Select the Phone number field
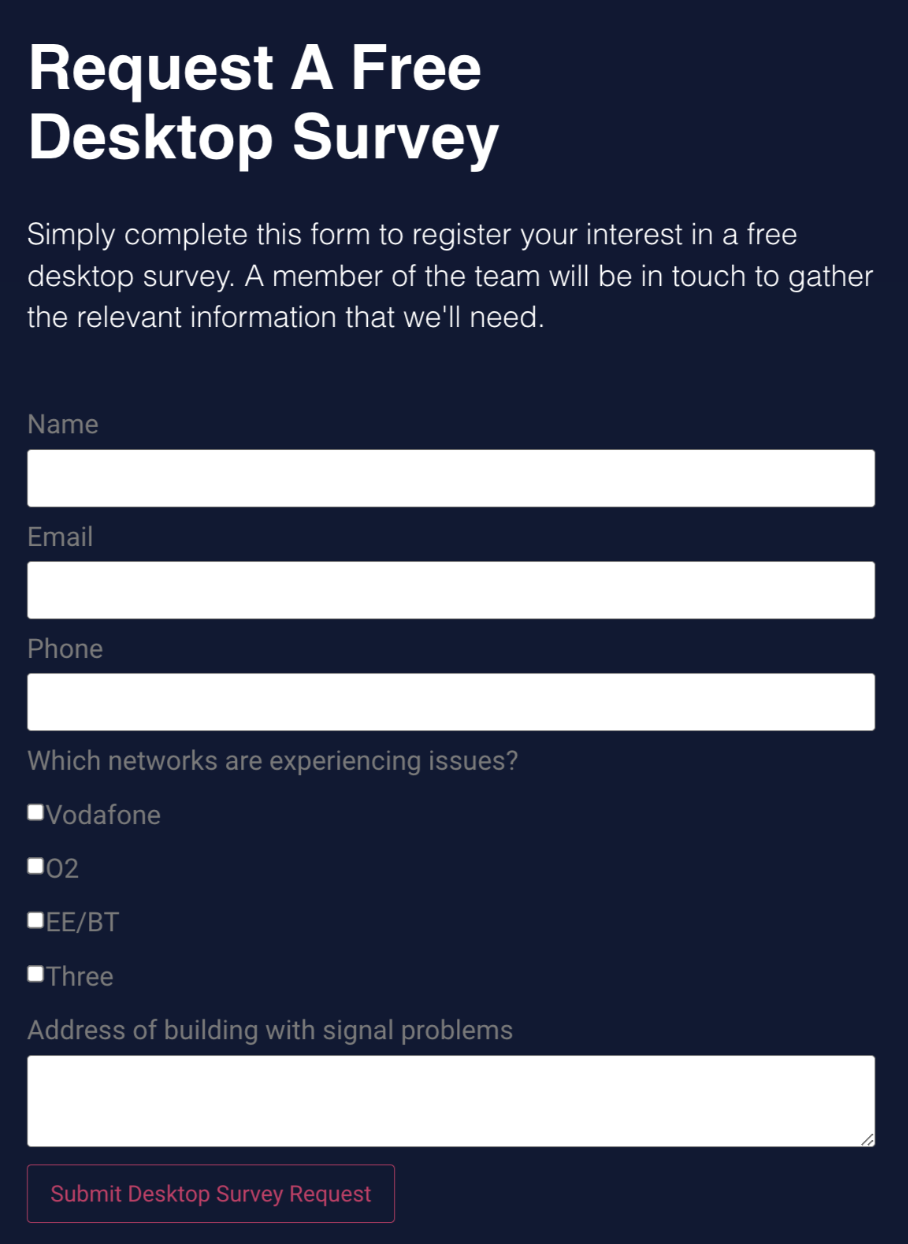The height and width of the screenshot is (1244, 908). point(450,702)
